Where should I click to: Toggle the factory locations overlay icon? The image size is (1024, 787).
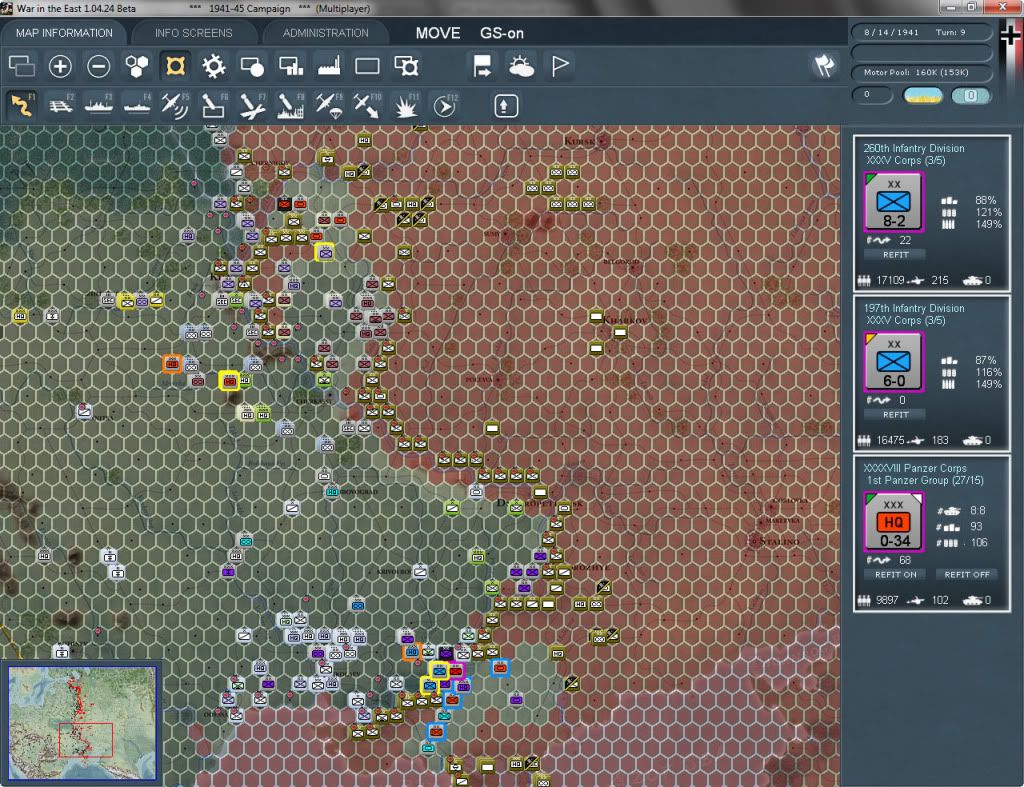coord(329,66)
